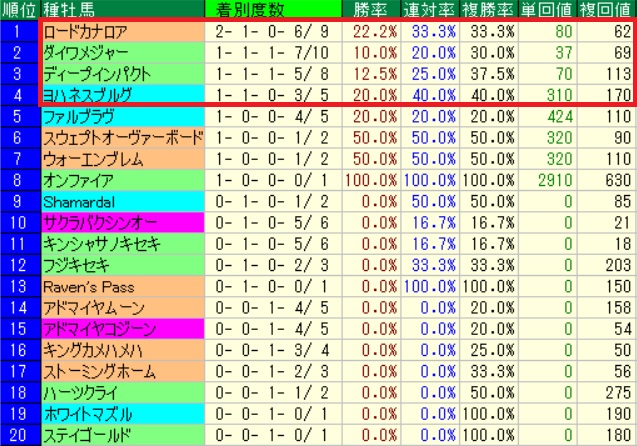Select the sire Shamardal
This screenshot has height=446, width=637.
click(x=123, y=201)
